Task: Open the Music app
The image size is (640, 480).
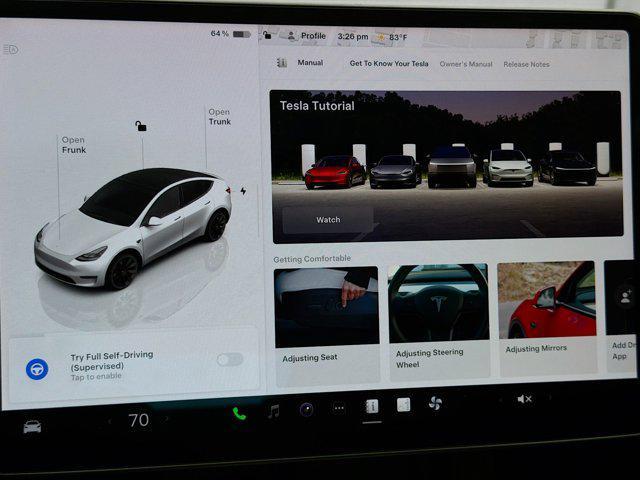Action: pos(274,411)
